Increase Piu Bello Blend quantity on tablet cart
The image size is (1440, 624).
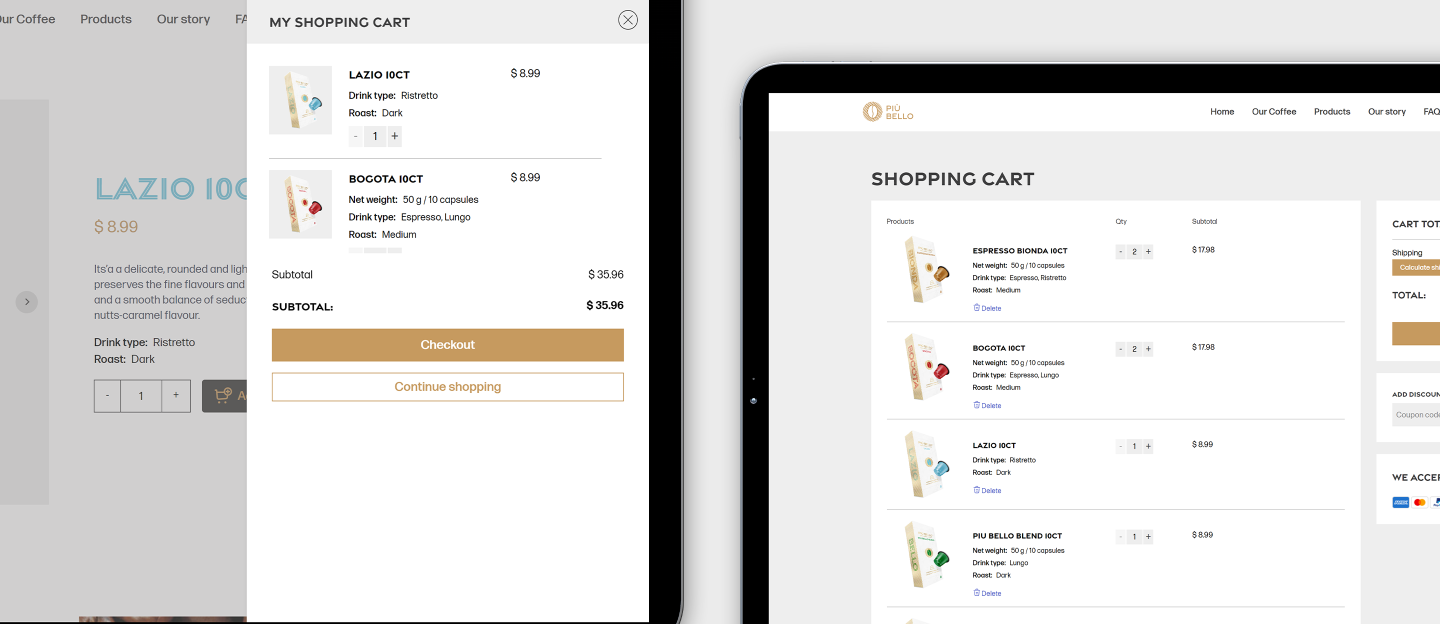[x=1148, y=536]
